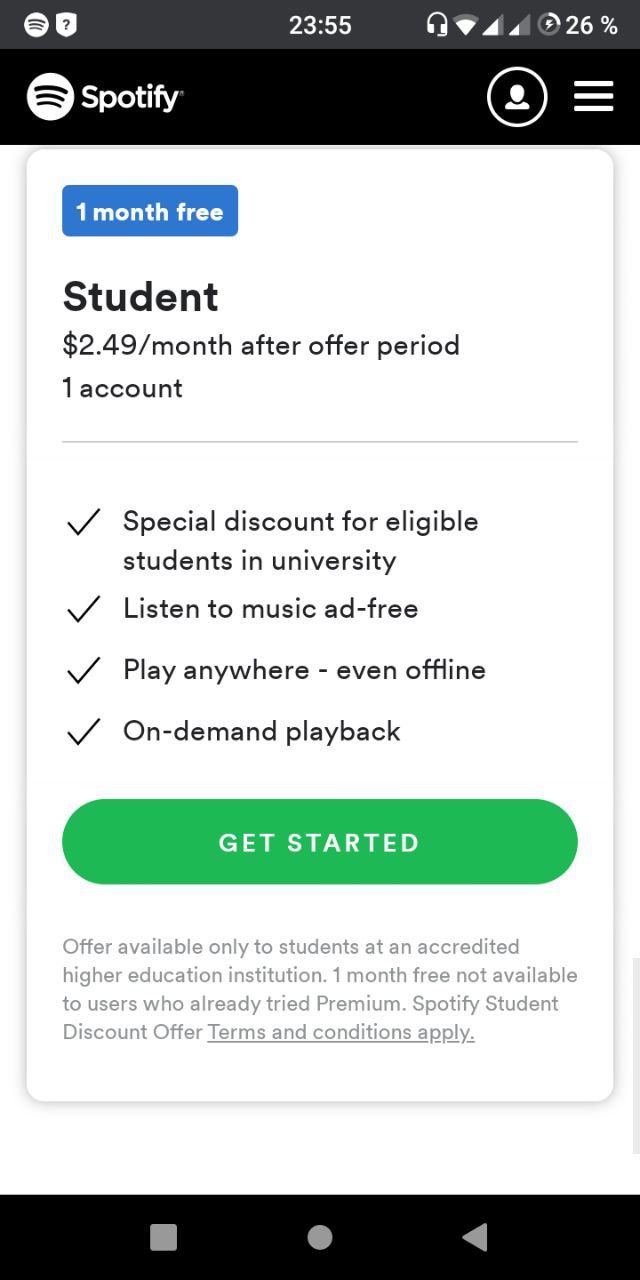Open the Spotify logo home link
Image resolution: width=640 pixels, height=1280 pixels.
105,97
